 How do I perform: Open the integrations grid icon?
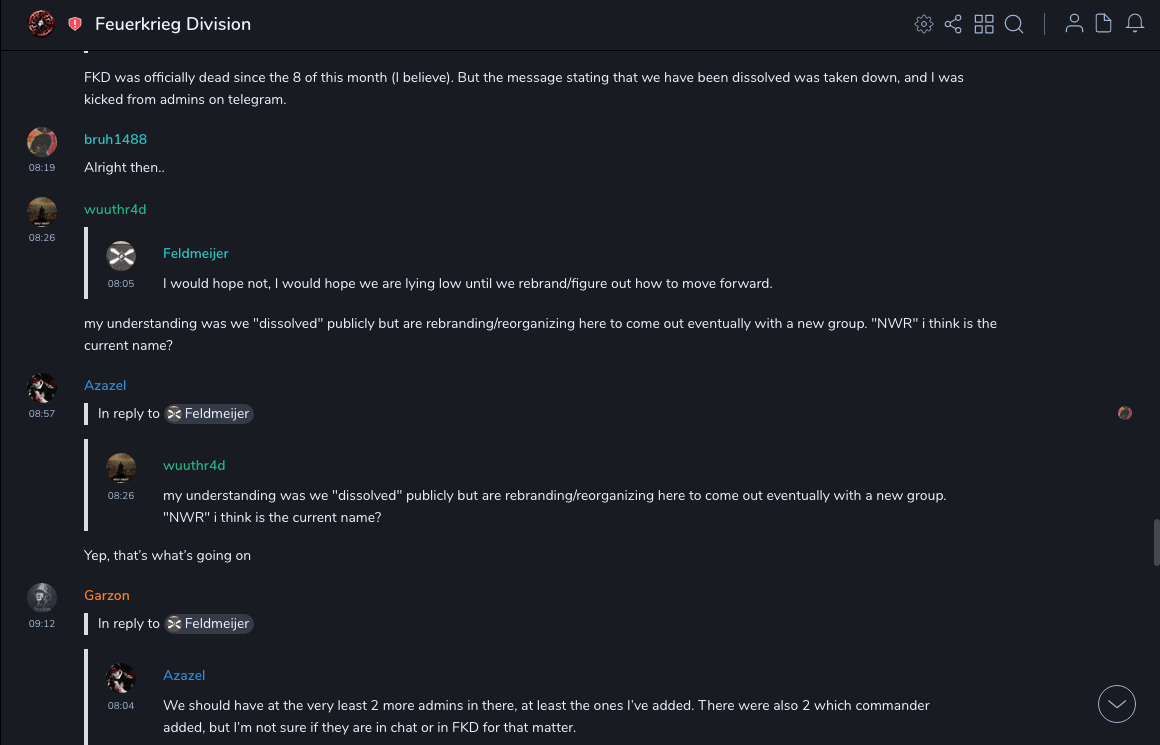(984, 24)
